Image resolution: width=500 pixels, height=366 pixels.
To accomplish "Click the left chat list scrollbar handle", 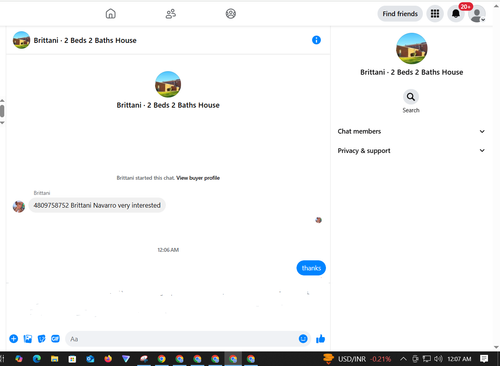I will (2, 111).
